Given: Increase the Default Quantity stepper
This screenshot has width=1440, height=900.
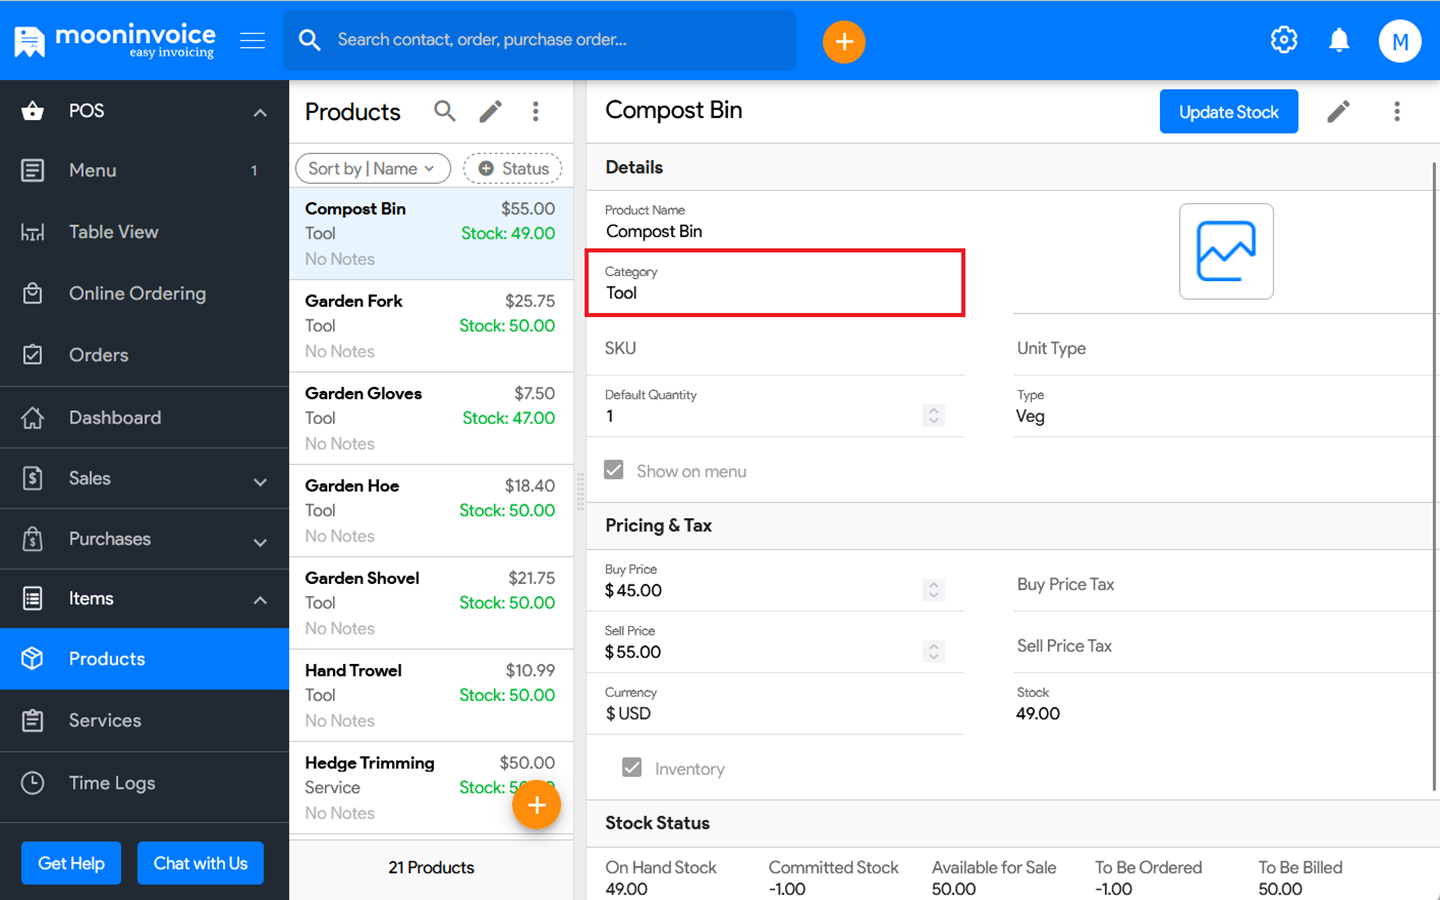Looking at the screenshot, I should 934,410.
